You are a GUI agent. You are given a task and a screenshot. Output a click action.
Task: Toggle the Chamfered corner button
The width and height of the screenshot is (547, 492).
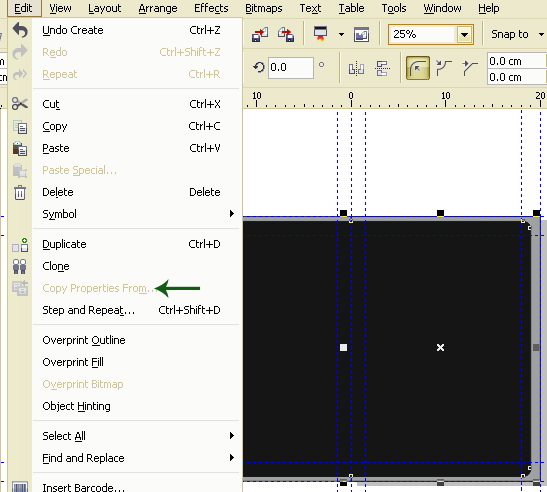[x=470, y=68]
